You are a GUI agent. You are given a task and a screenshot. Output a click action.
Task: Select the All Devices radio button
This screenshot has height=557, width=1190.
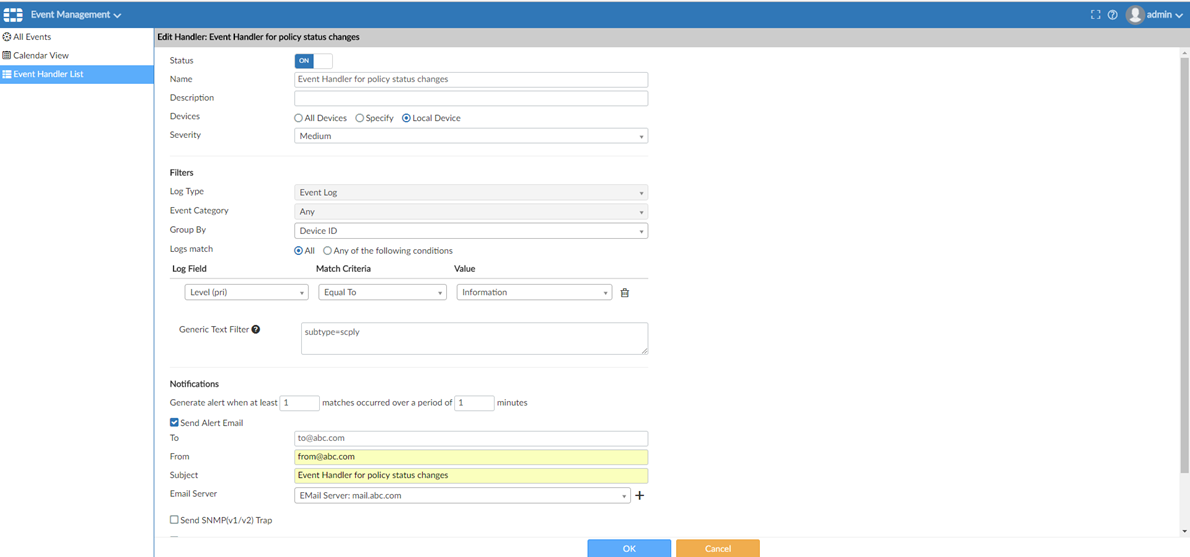pos(299,118)
